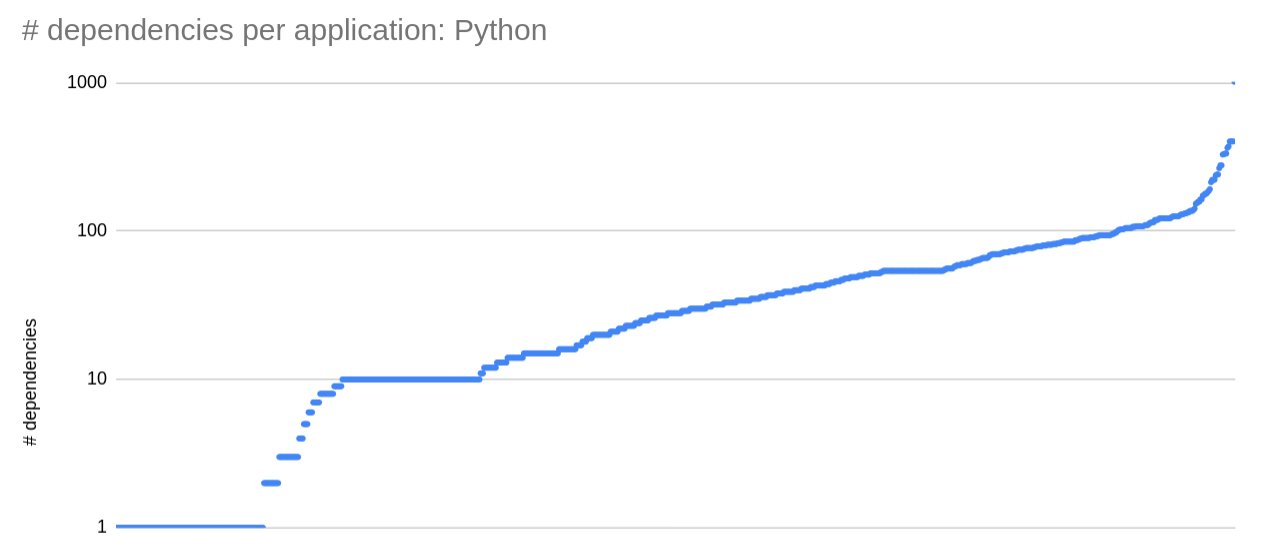Image resolution: width=1270 pixels, height=537 pixels.
Task: Click the highest curve points near 400
Action: click(x=1231, y=141)
